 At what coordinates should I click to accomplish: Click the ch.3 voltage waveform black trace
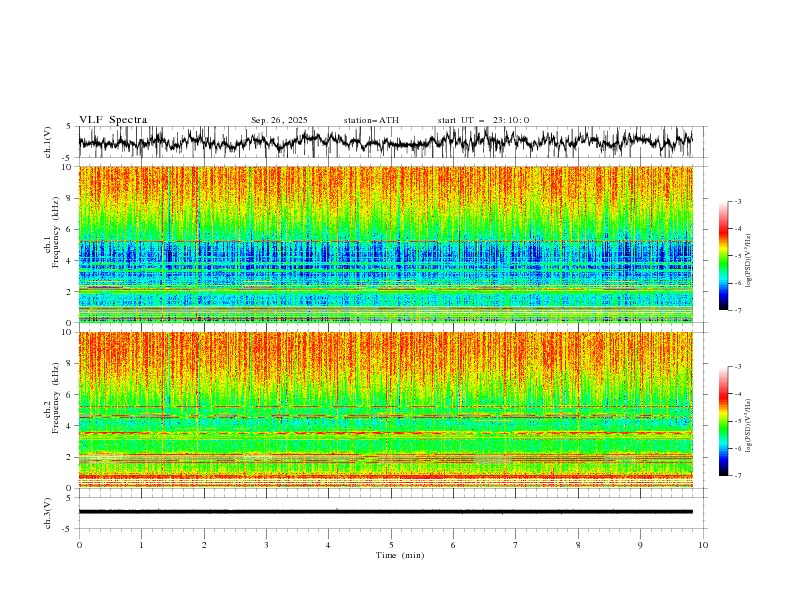386,512
